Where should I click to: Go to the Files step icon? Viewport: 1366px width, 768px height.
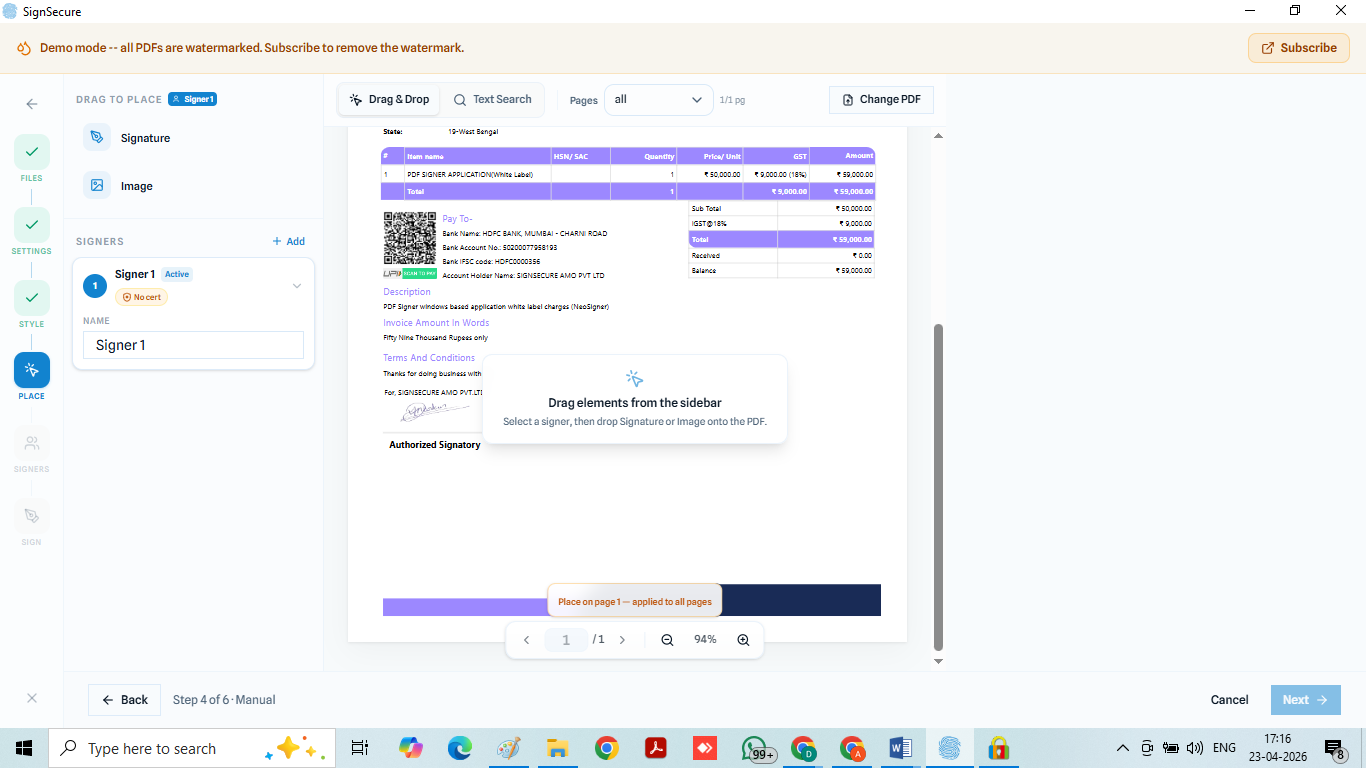[32, 152]
